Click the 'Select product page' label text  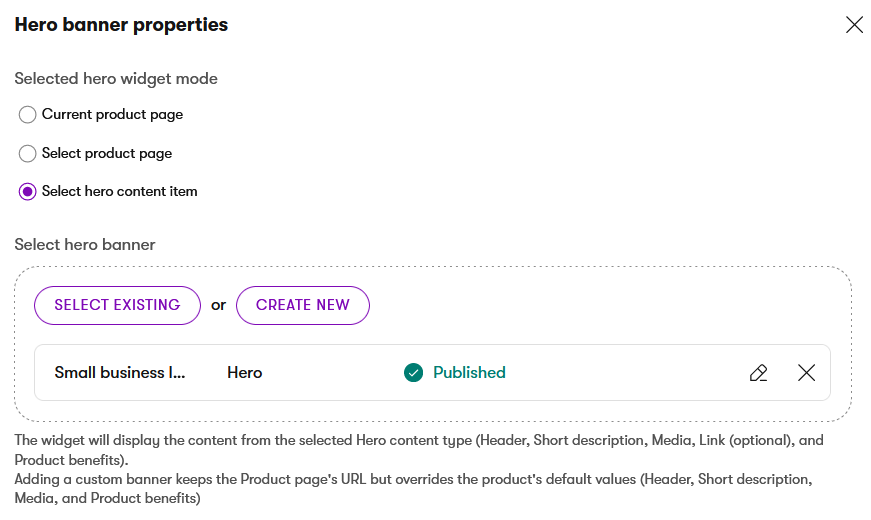tap(107, 153)
